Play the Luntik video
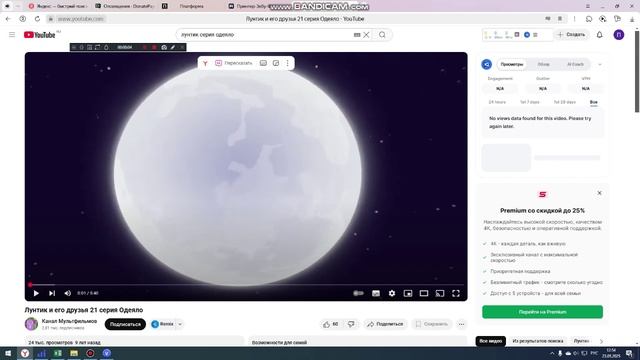 (x=36, y=293)
